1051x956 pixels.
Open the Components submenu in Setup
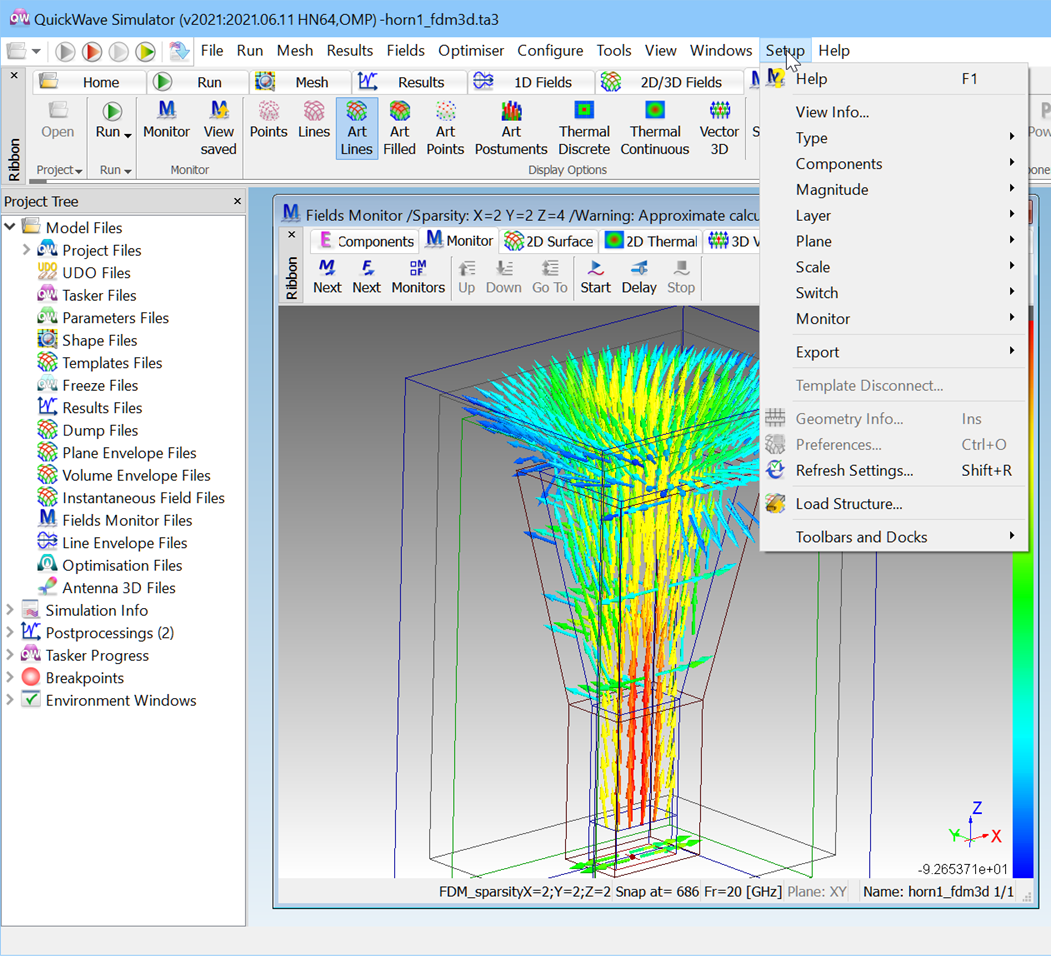[x=894, y=164]
